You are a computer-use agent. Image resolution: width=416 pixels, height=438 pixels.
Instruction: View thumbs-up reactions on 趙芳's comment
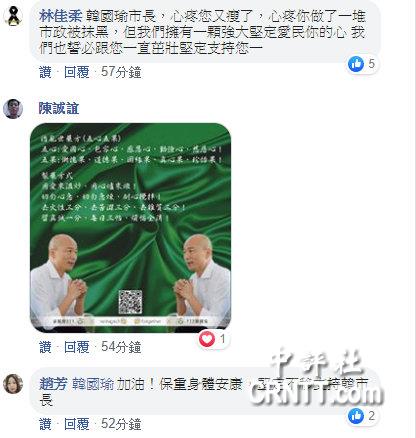[362, 416]
